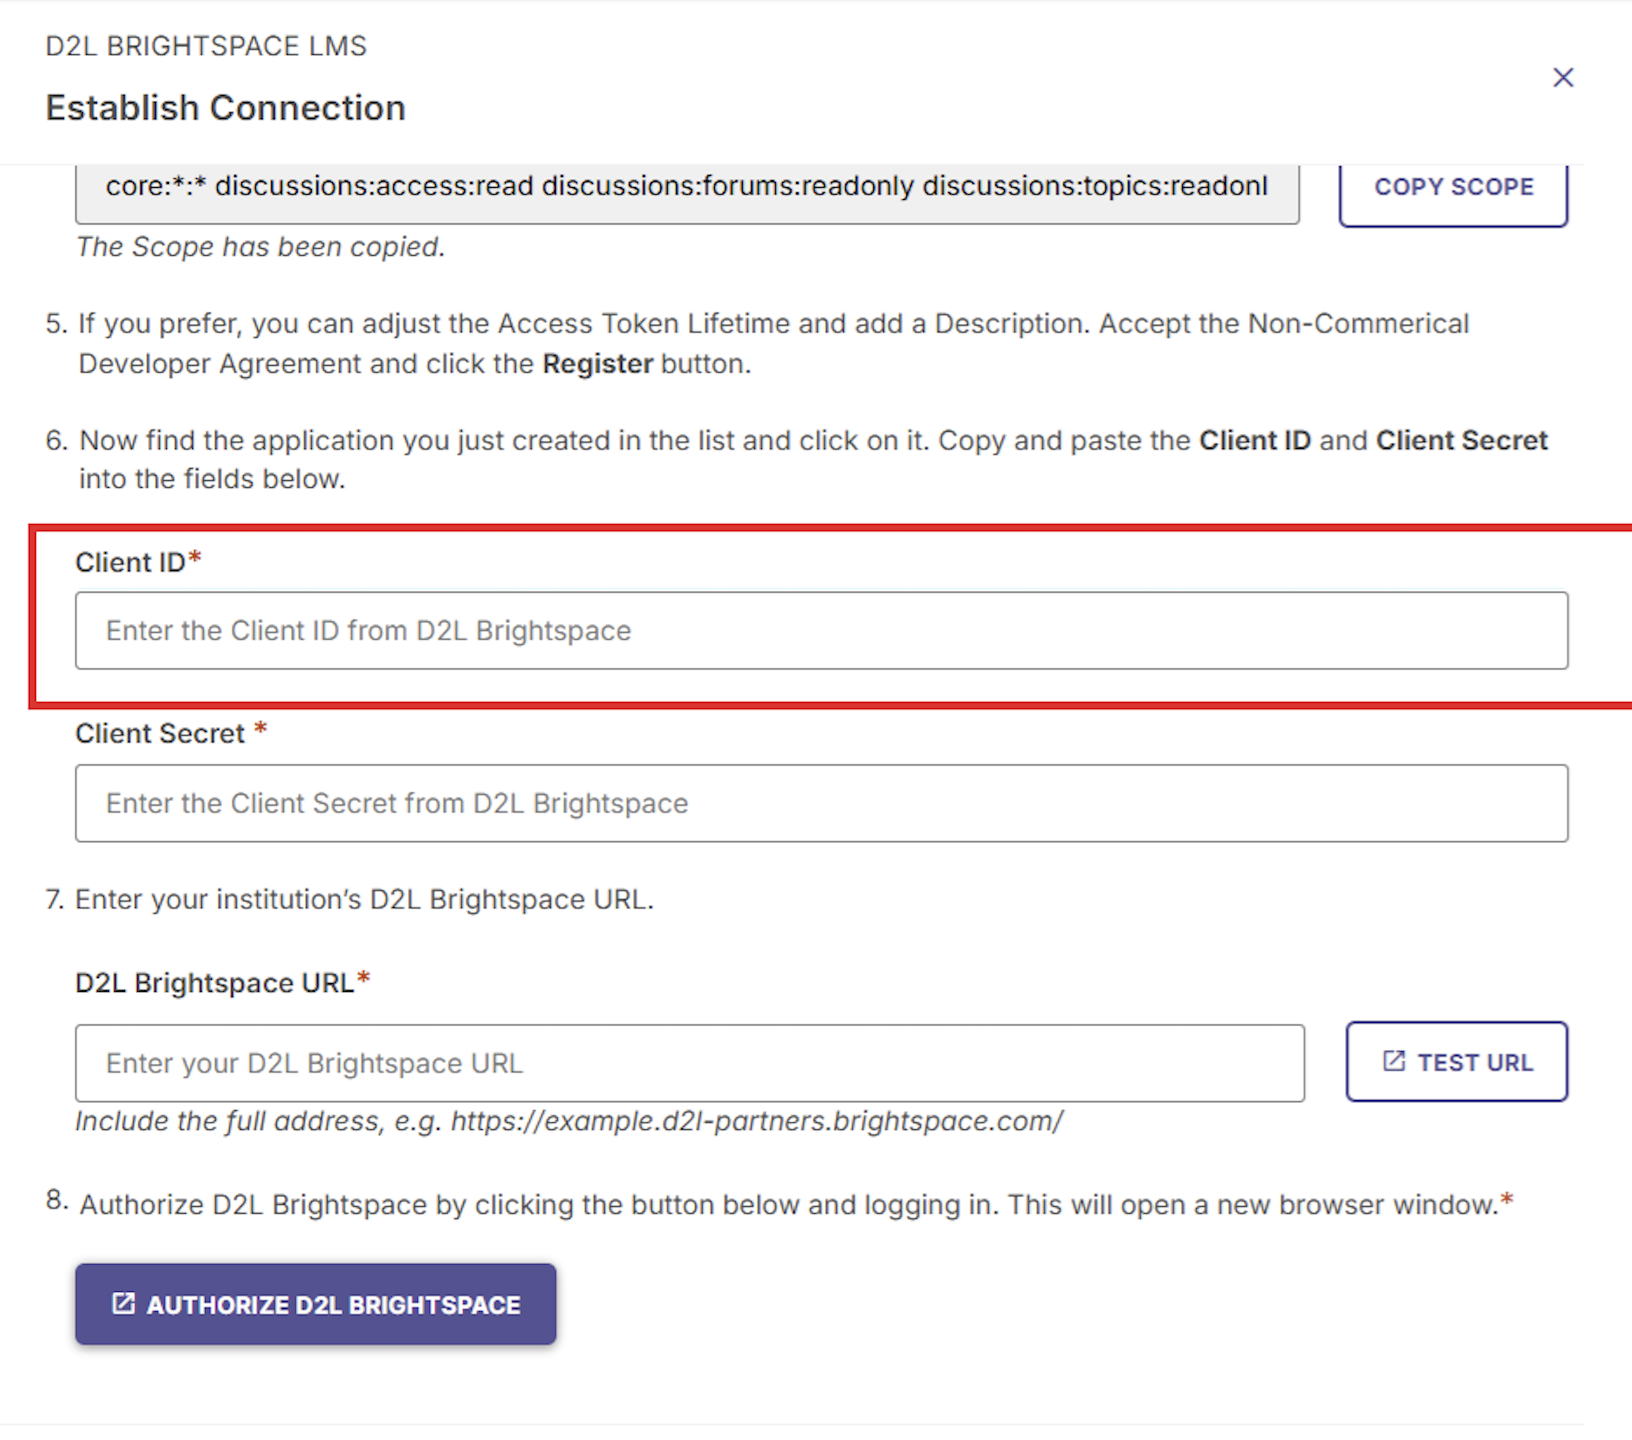1632x1440 pixels.
Task: Click the example URL hint text
Action: tap(569, 1121)
